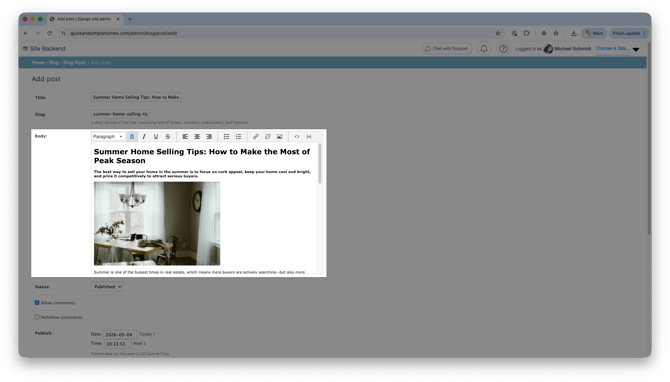The height and width of the screenshot is (382, 670).
Task: Select the Add post browser tab
Action: (x=85, y=19)
